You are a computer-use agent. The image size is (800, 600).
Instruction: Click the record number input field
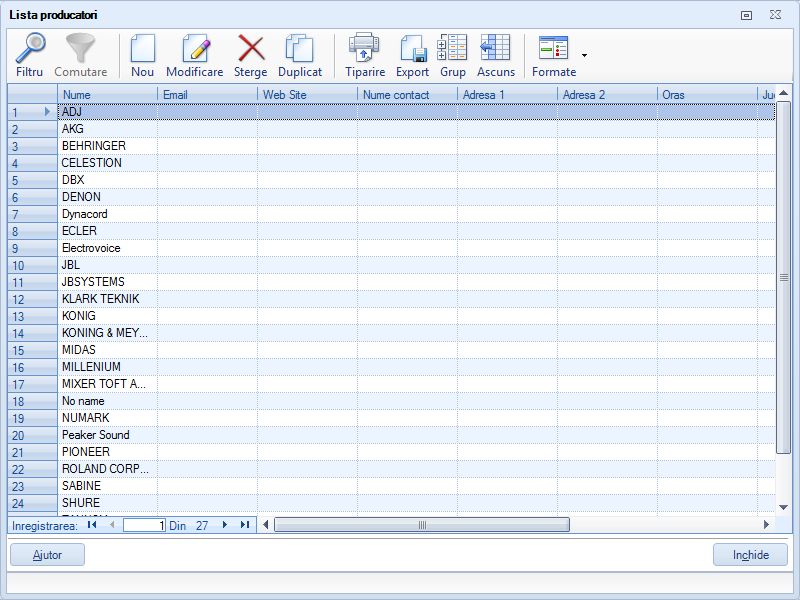click(x=145, y=524)
